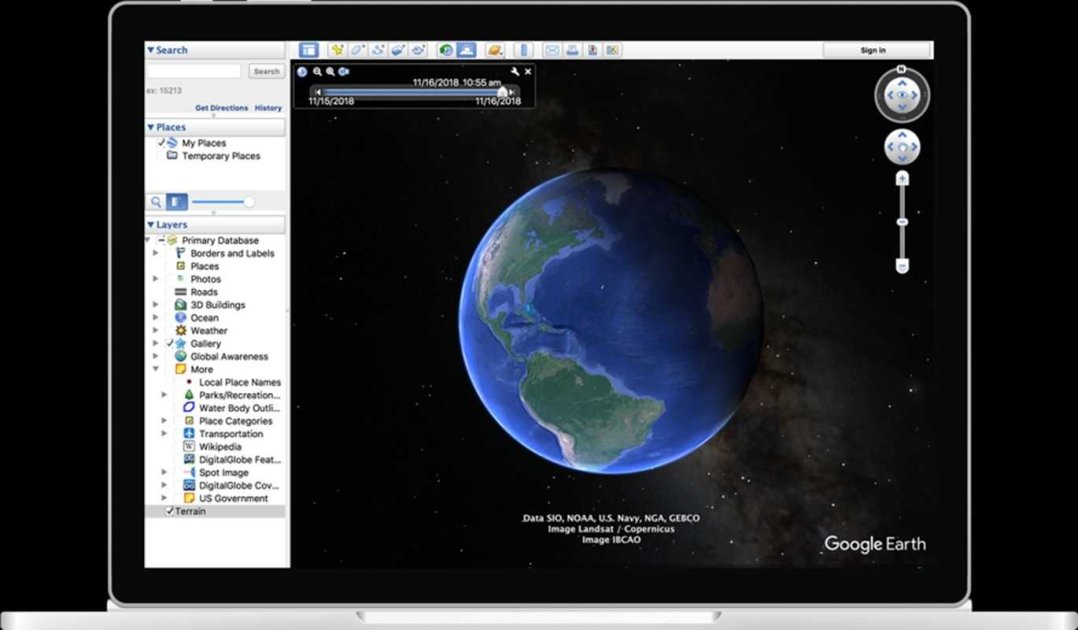Open Get Directions link
The width and height of the screenshot is (1078, 630).
point(221,108)
